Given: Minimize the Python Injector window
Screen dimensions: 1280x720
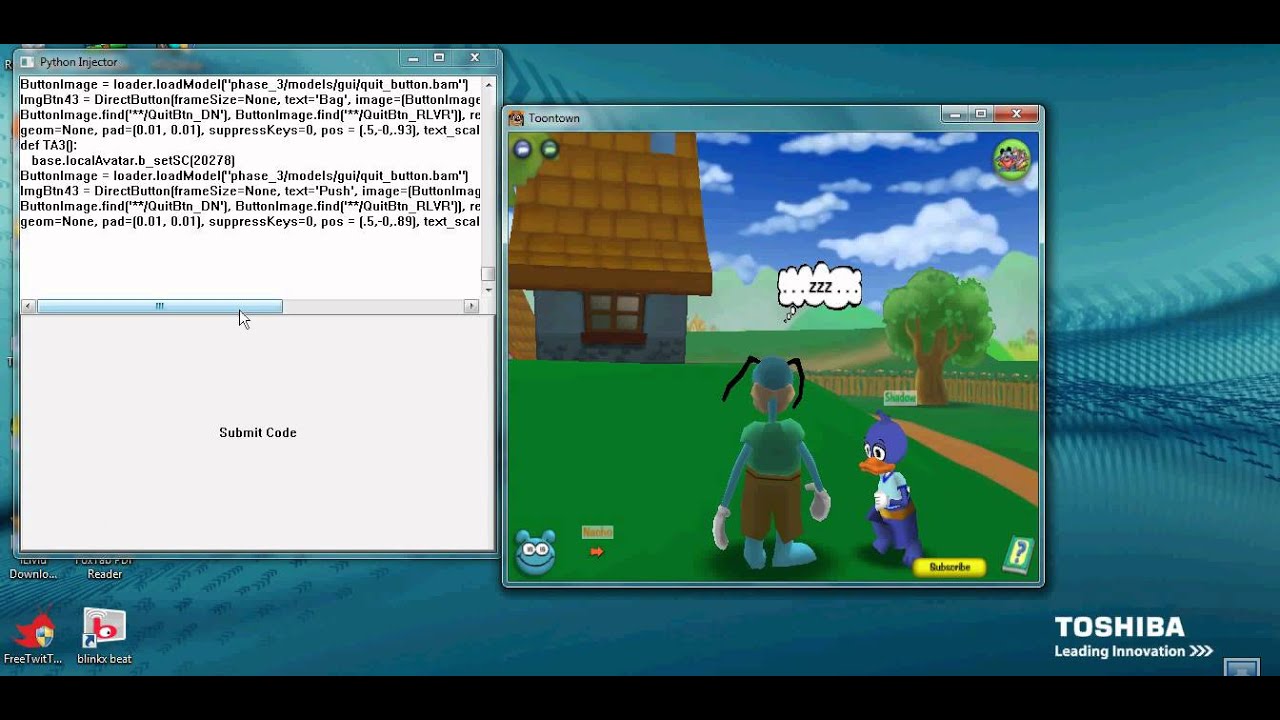Looking at the screenshot, I should [x=413, y=58].
